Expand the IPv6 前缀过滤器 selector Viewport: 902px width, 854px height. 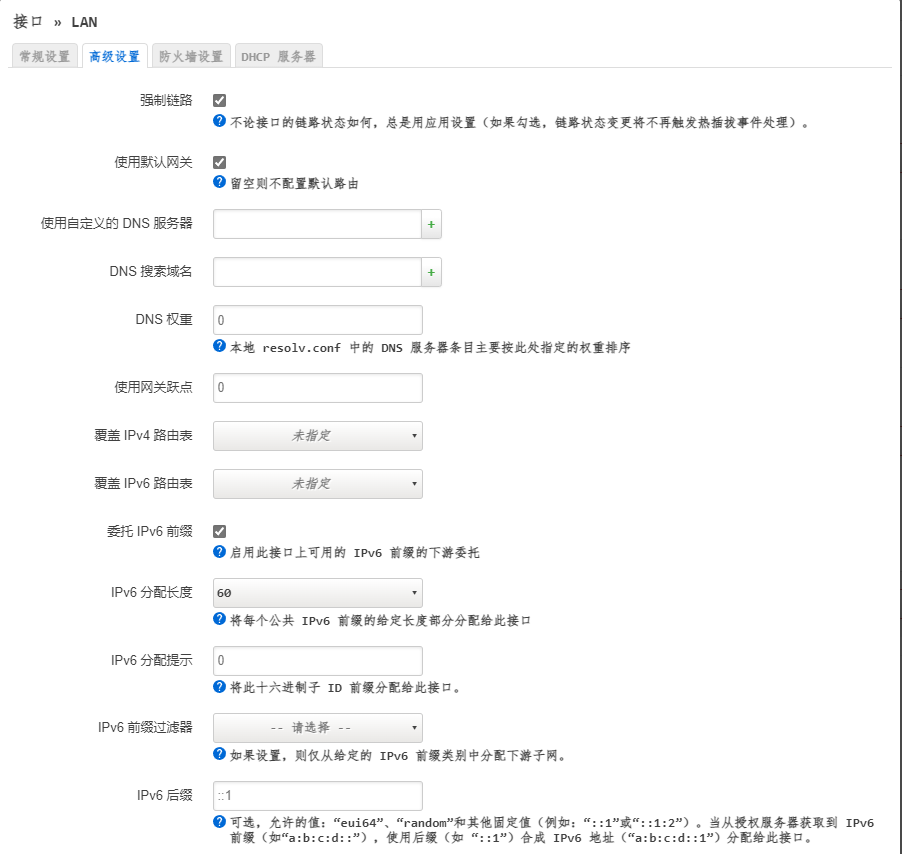pos(317,728)
